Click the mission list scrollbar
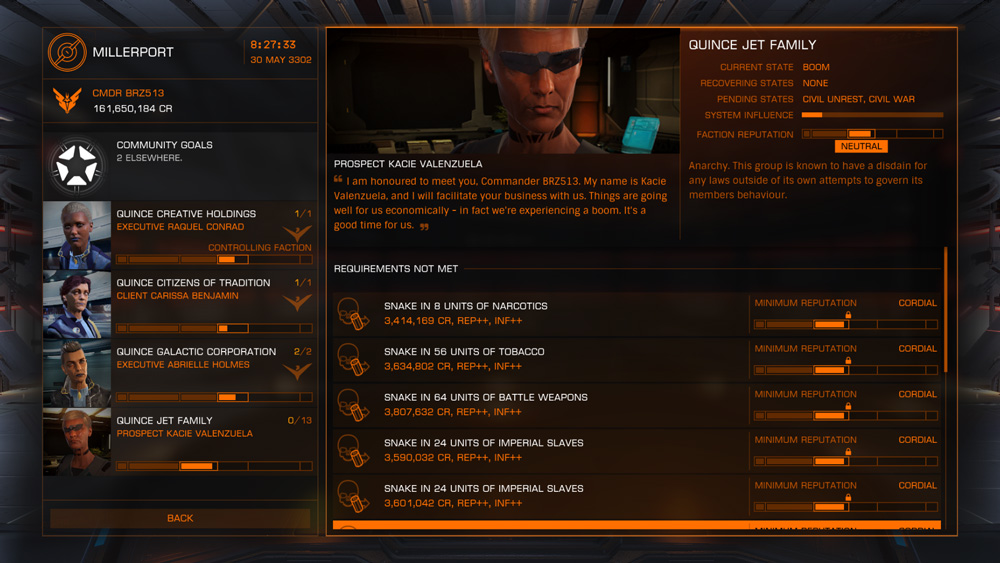 pyautogui.click(x=945, y=310)
